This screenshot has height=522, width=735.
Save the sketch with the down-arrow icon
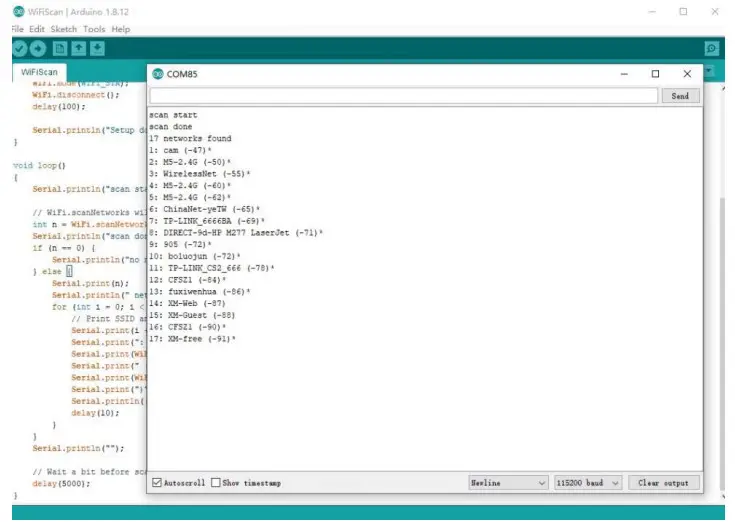(97, 48)
